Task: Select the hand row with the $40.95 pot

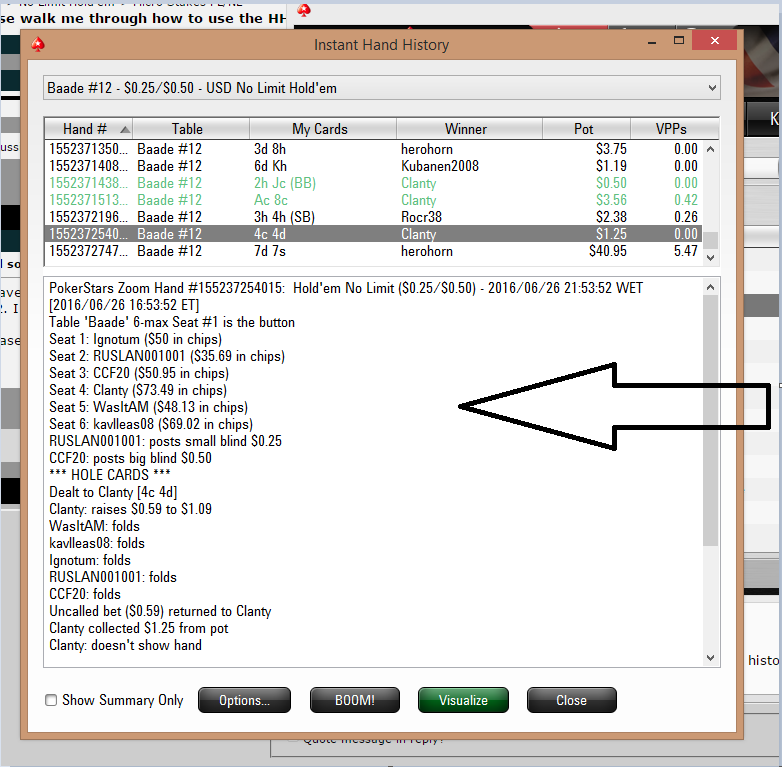Action: pyautogui.click(x=373, y=251)
